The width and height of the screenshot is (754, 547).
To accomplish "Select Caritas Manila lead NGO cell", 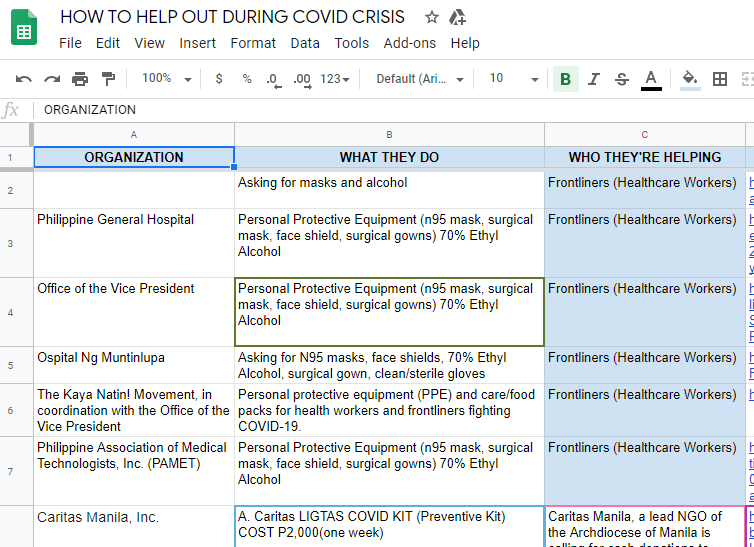I will click(x=645, y=526).
